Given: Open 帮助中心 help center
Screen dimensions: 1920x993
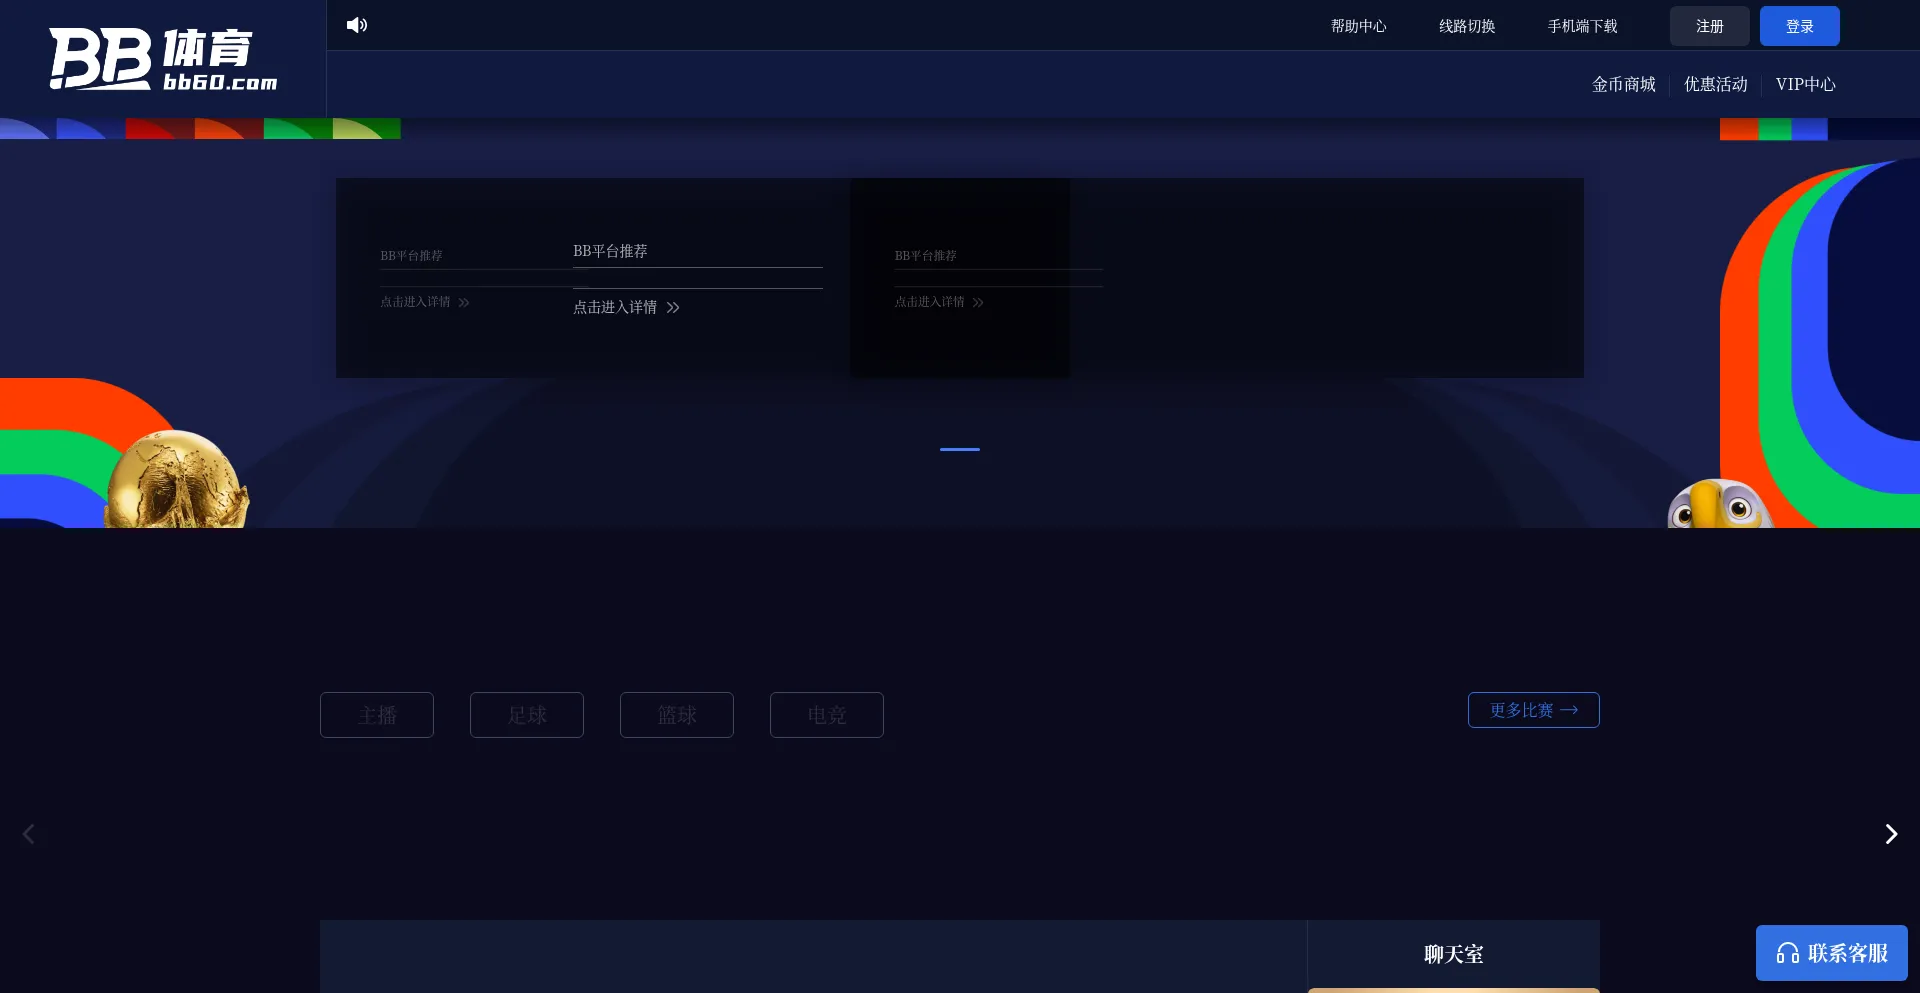Looking at the screenshot, I should [x=1358, y=26].
